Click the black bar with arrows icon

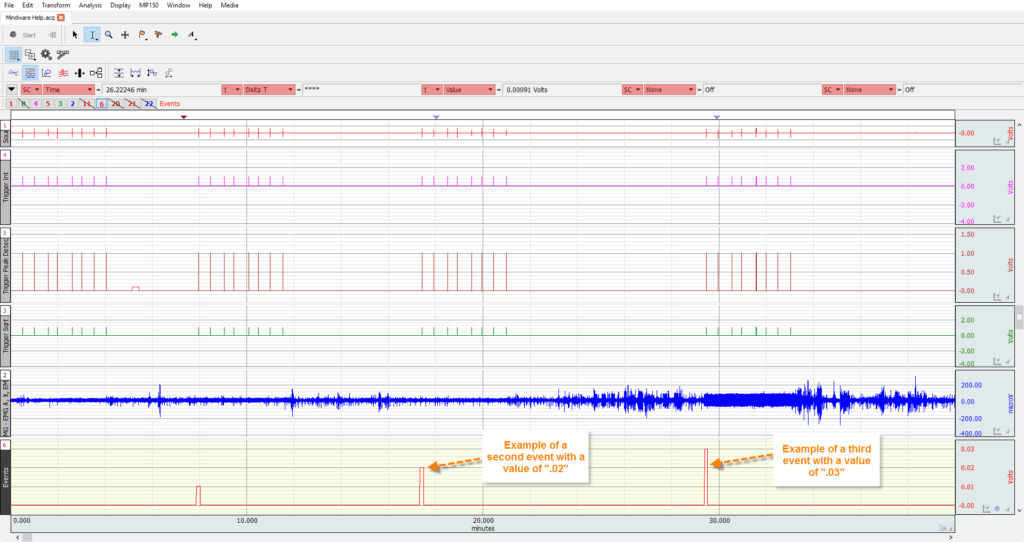80,72
